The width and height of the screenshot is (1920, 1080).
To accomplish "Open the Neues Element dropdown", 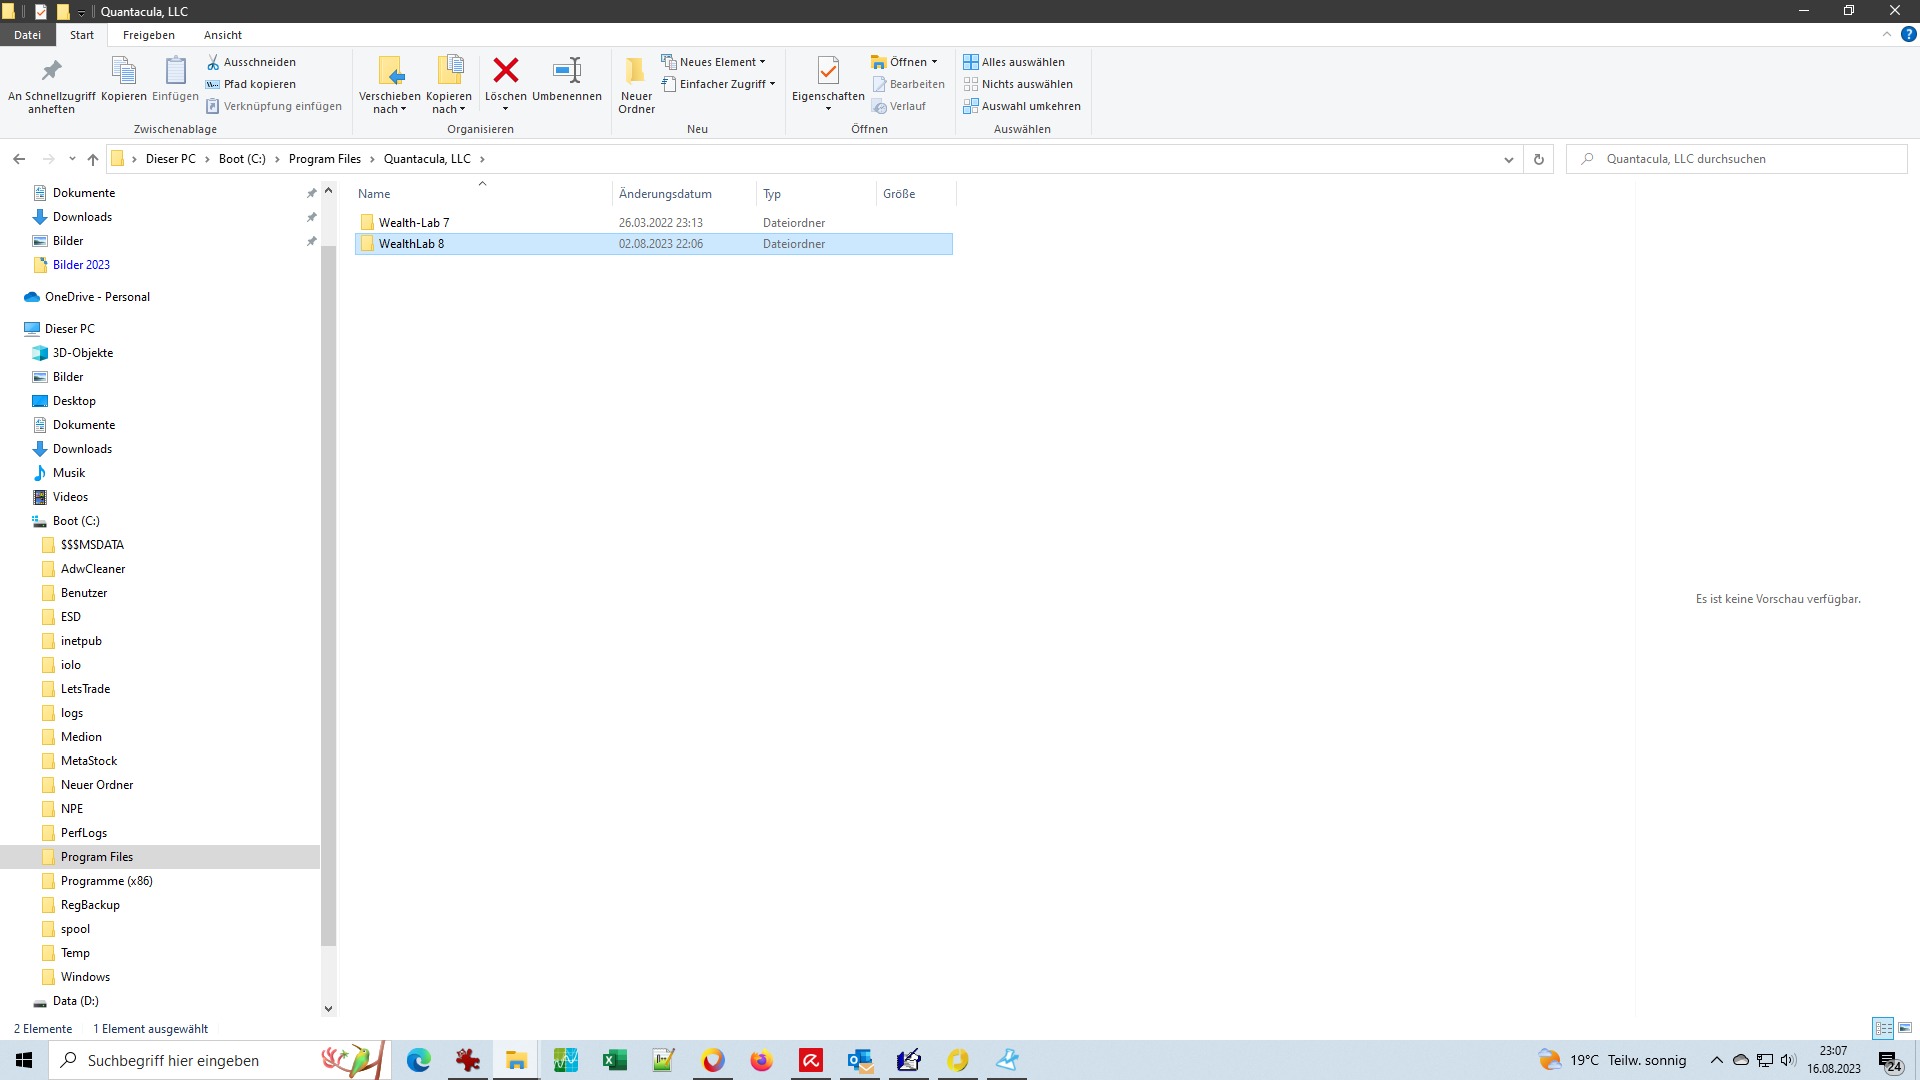I will [713, 62].
